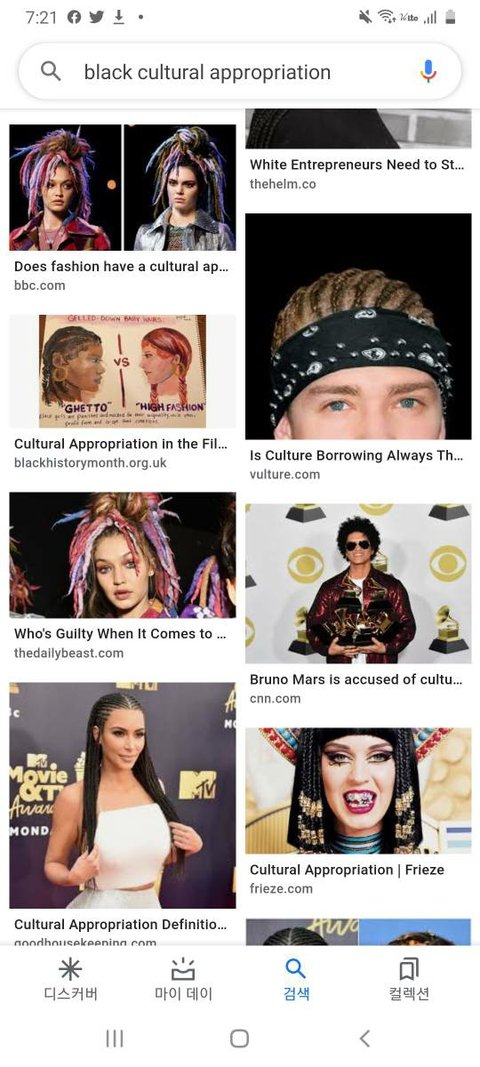Open the Collections bookmark tab
This screenshot has width=480, height=1067.
tap(409, 981)
